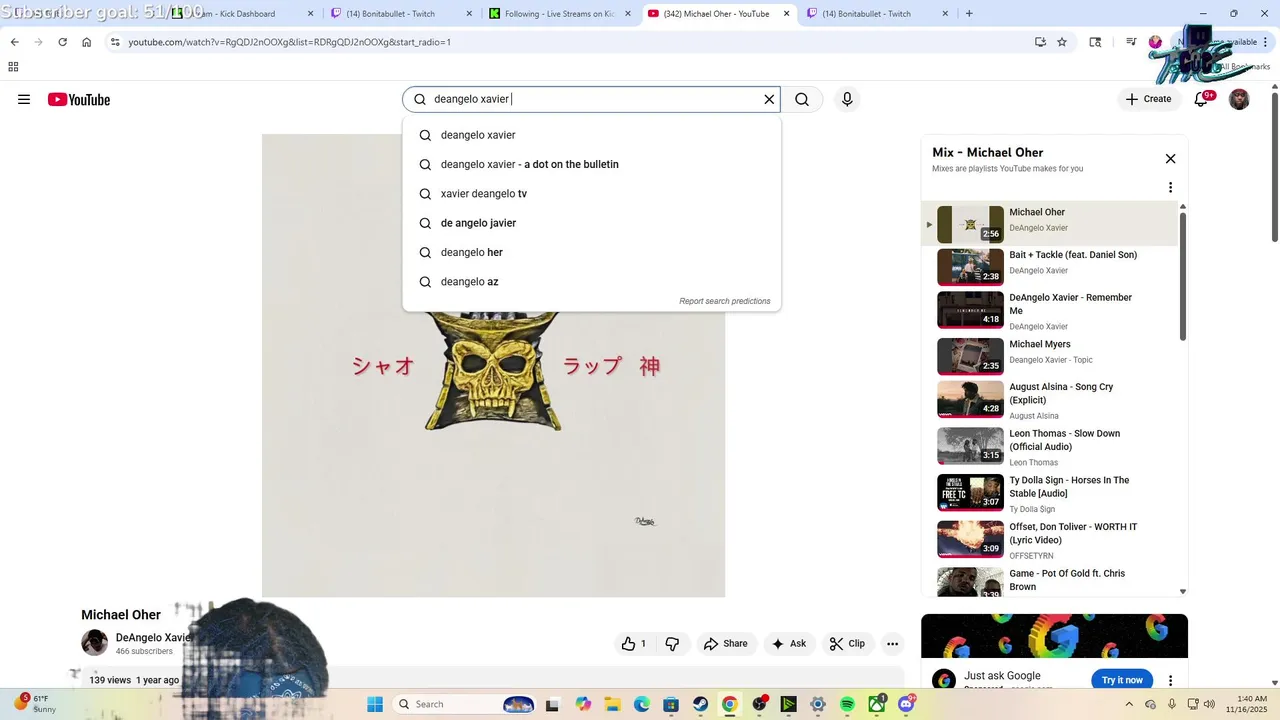Start voice search with the microphone

[847, 99]
